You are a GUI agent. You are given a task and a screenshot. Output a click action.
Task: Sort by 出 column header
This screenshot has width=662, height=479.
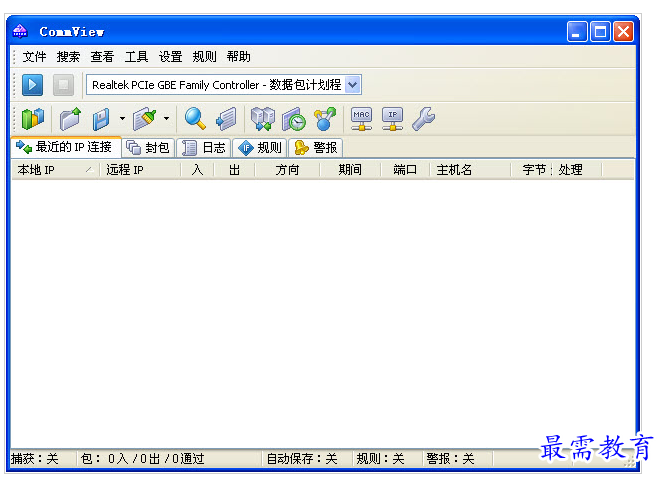pyautogui.click(x=234, y=170)
